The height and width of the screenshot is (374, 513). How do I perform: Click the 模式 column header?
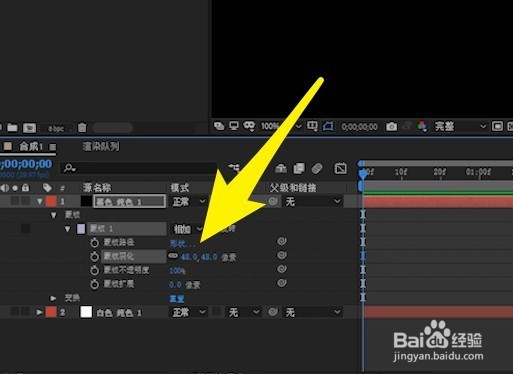(180, 188)
